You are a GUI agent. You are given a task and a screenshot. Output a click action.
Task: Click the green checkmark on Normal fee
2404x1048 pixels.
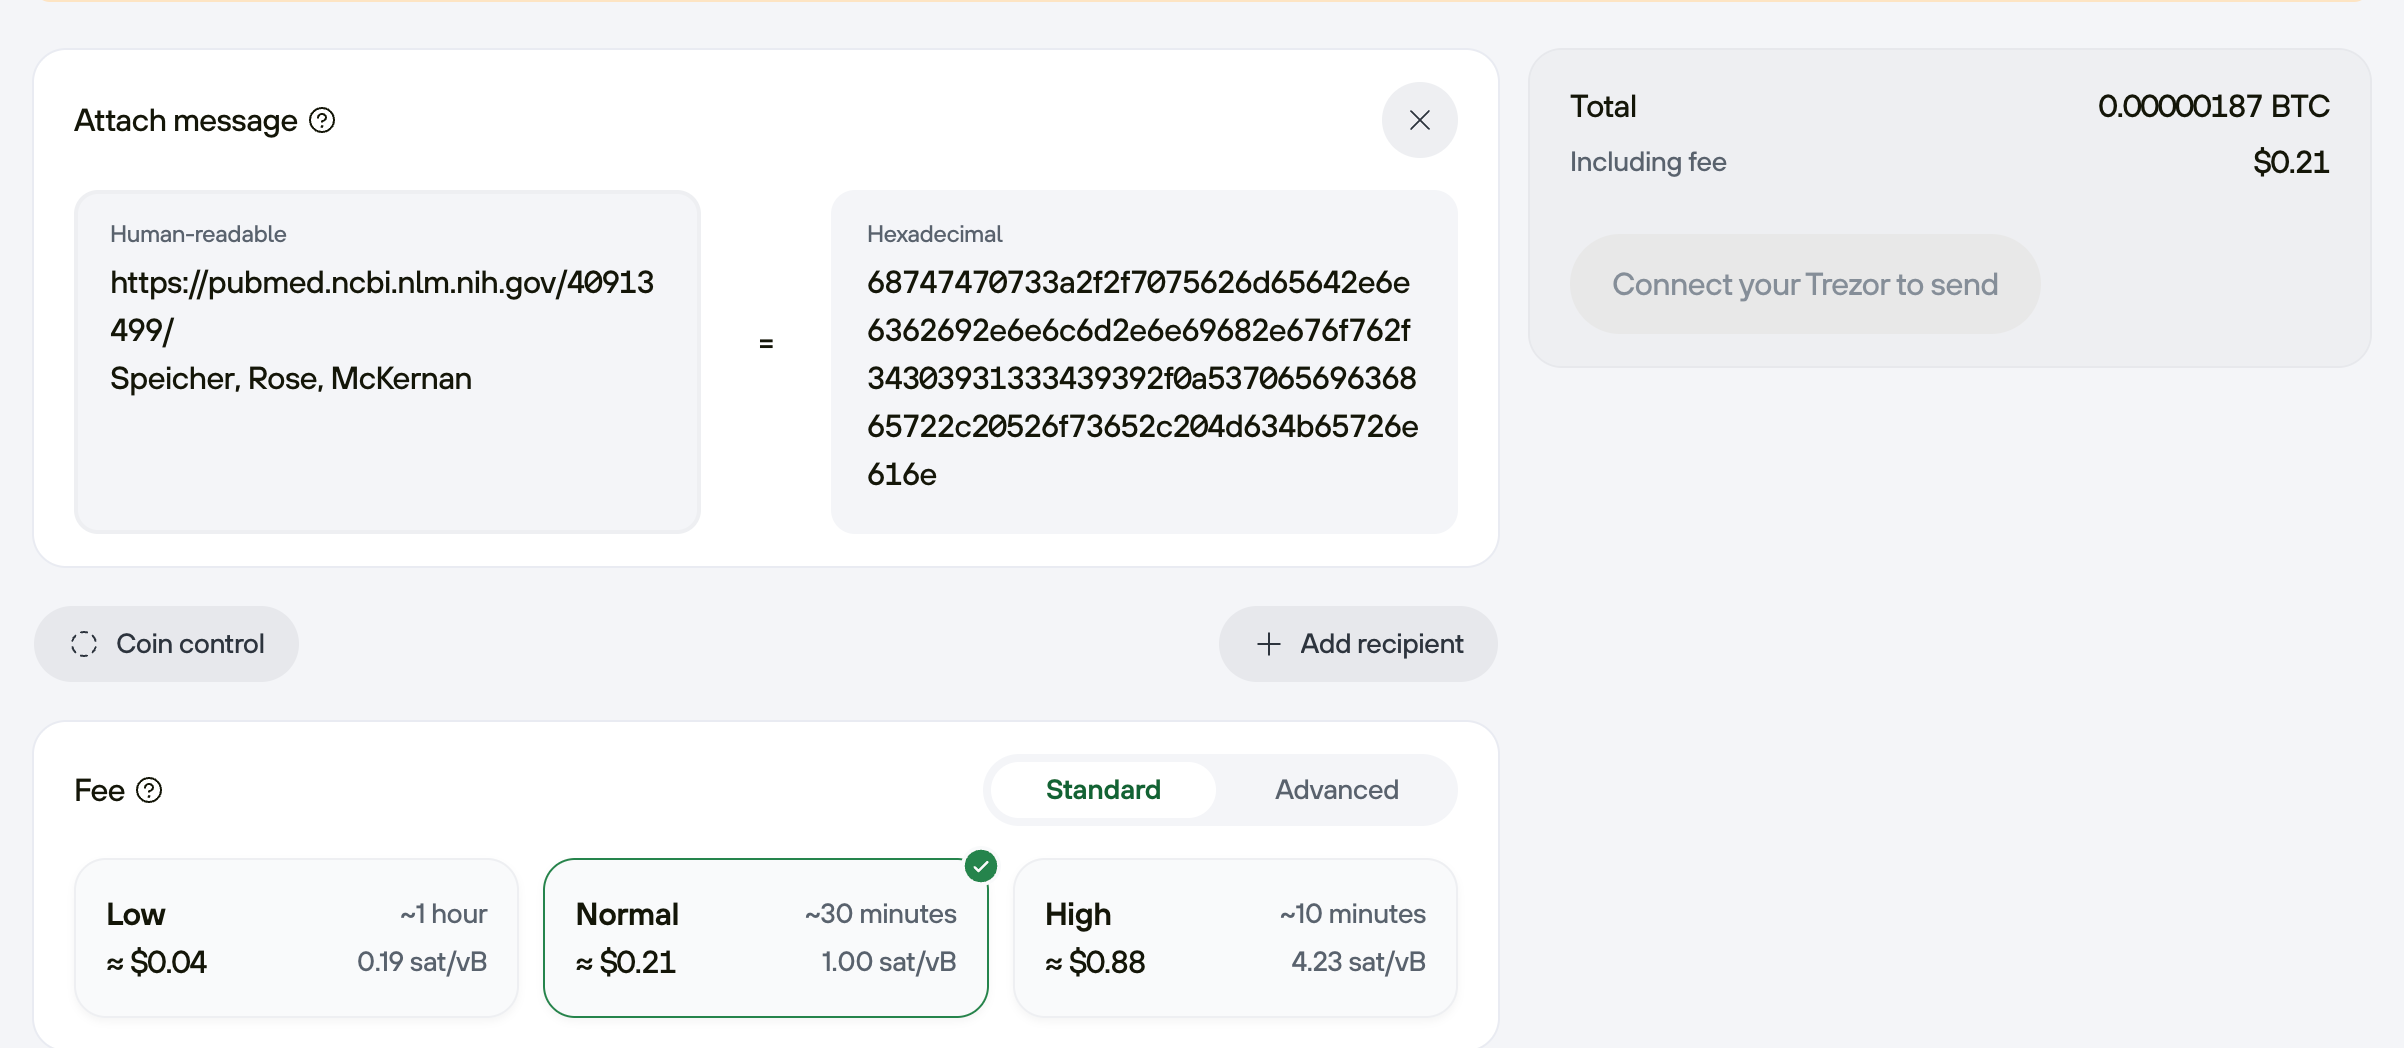coord(981,866)
